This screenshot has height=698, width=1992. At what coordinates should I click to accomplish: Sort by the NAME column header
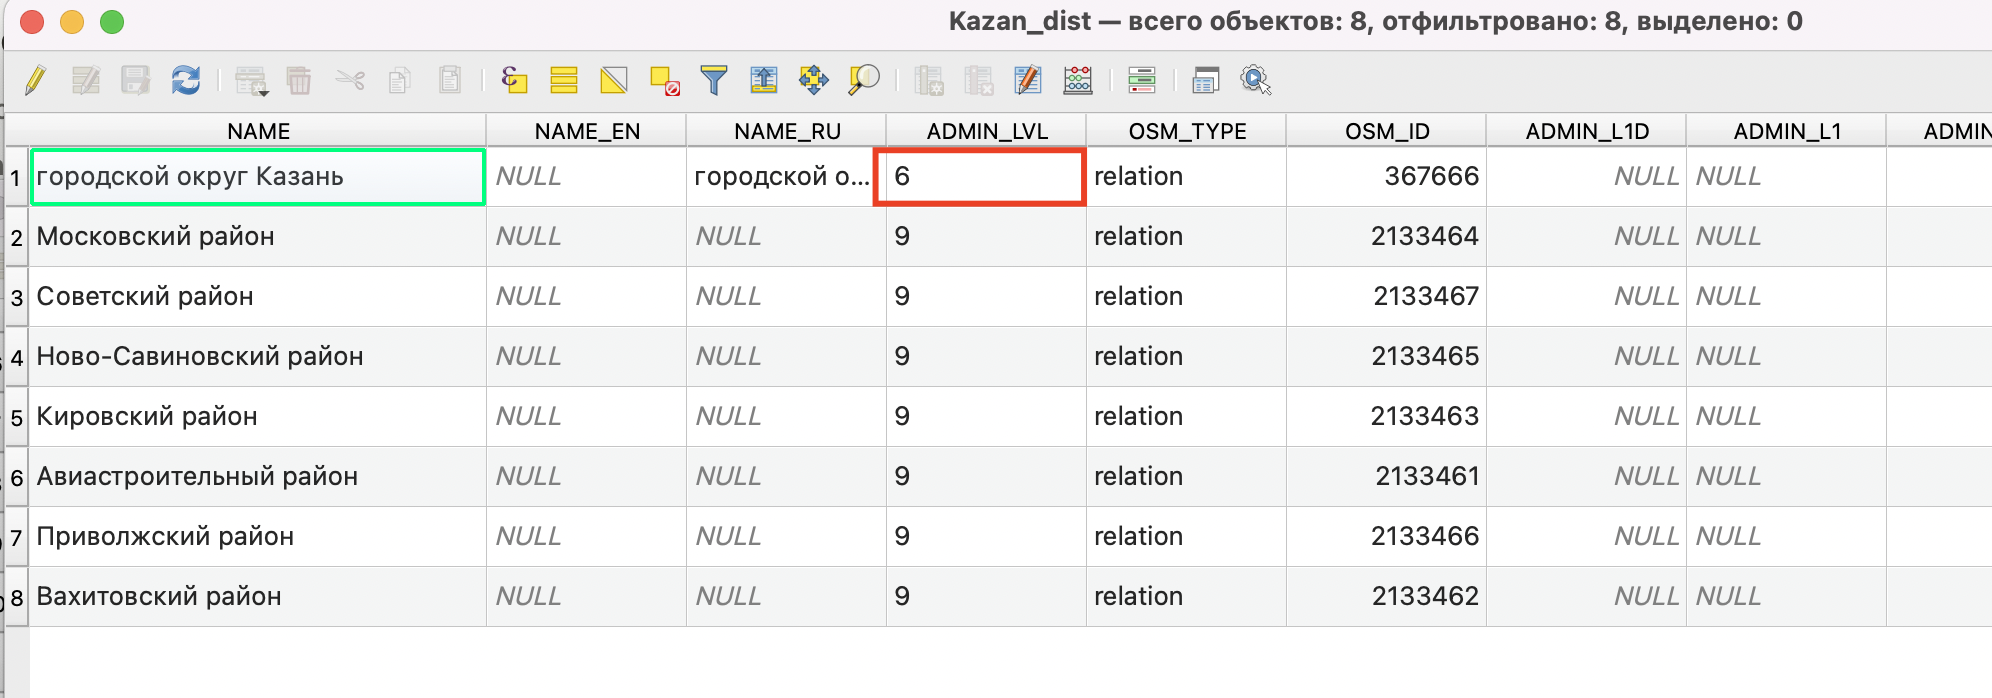point(258,131)
